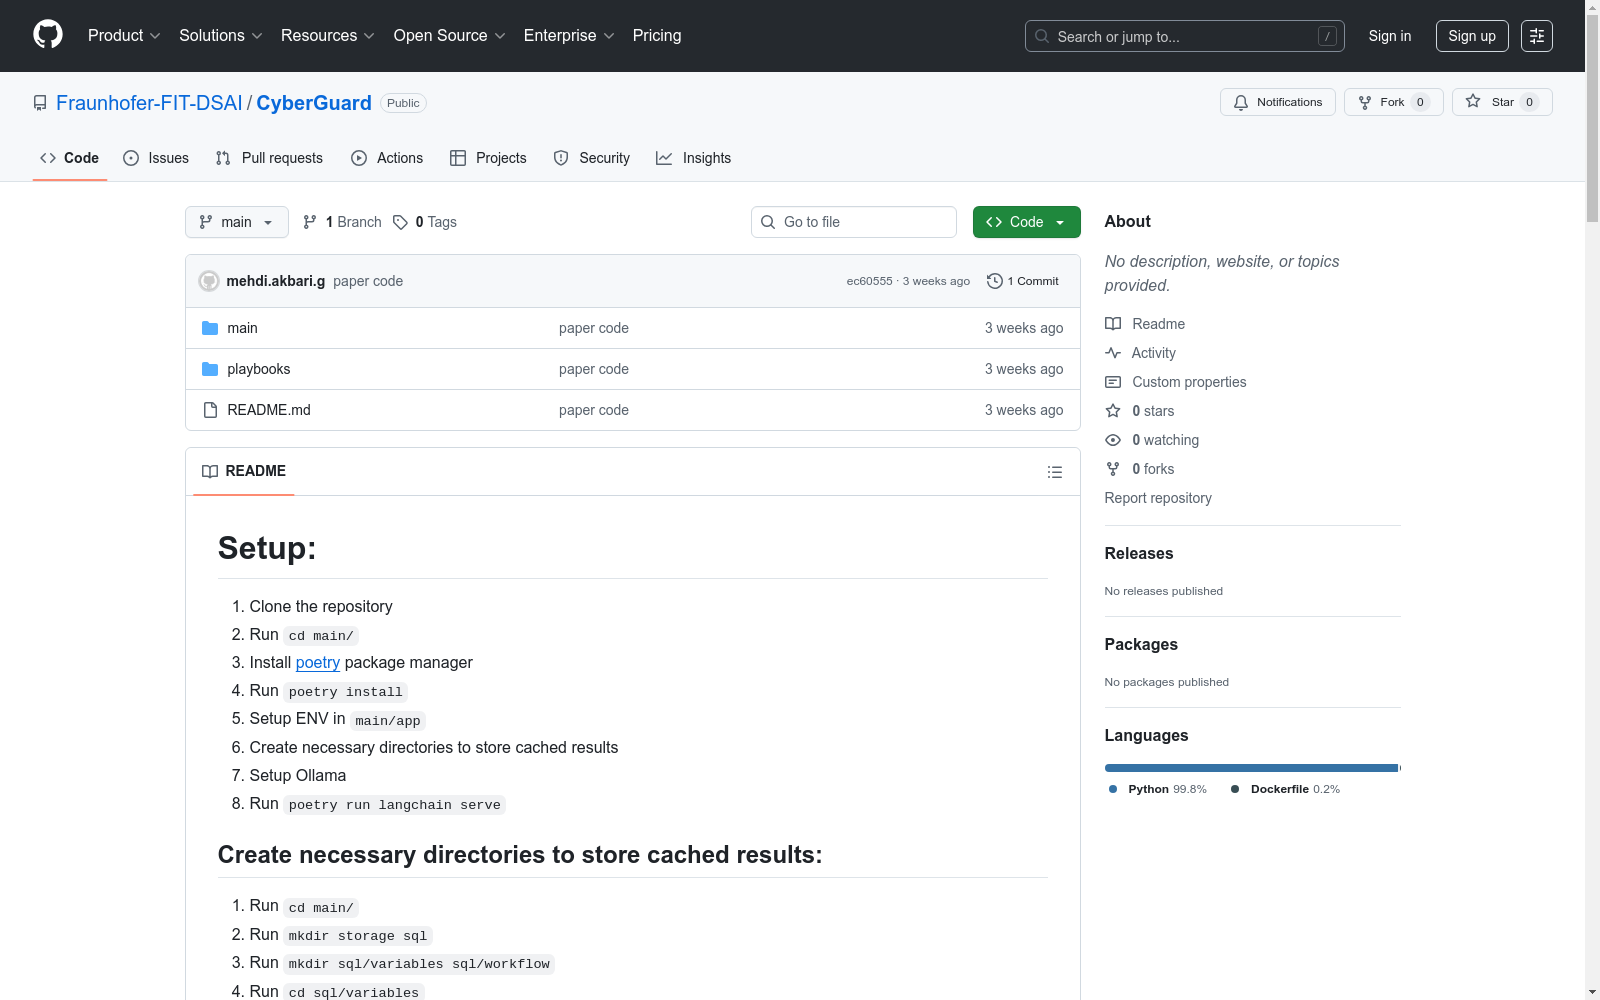Viewport: 1600px width, 1000px height.
Task: Click the fork count badge
Action: click(1420, 102)
